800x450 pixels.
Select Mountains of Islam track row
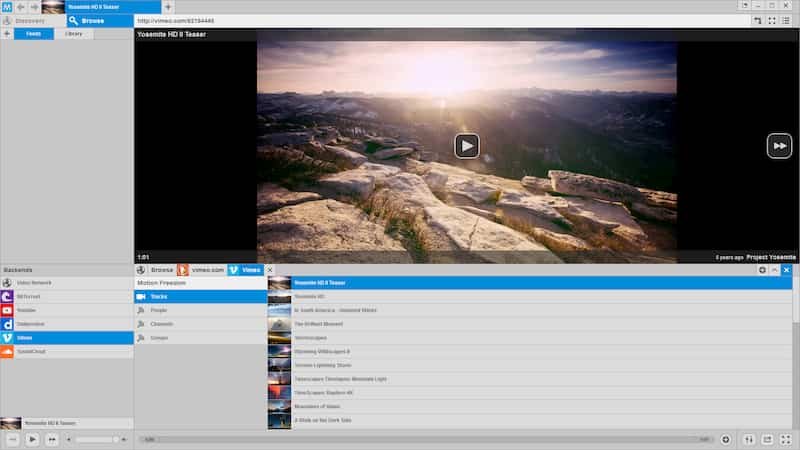[530, 407]
